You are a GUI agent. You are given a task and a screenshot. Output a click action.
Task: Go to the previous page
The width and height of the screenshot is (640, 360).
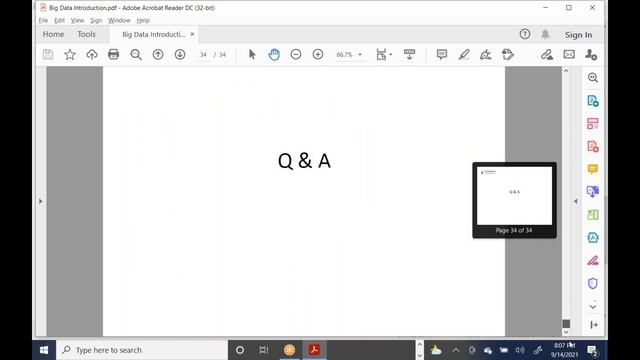coord(158,54)
